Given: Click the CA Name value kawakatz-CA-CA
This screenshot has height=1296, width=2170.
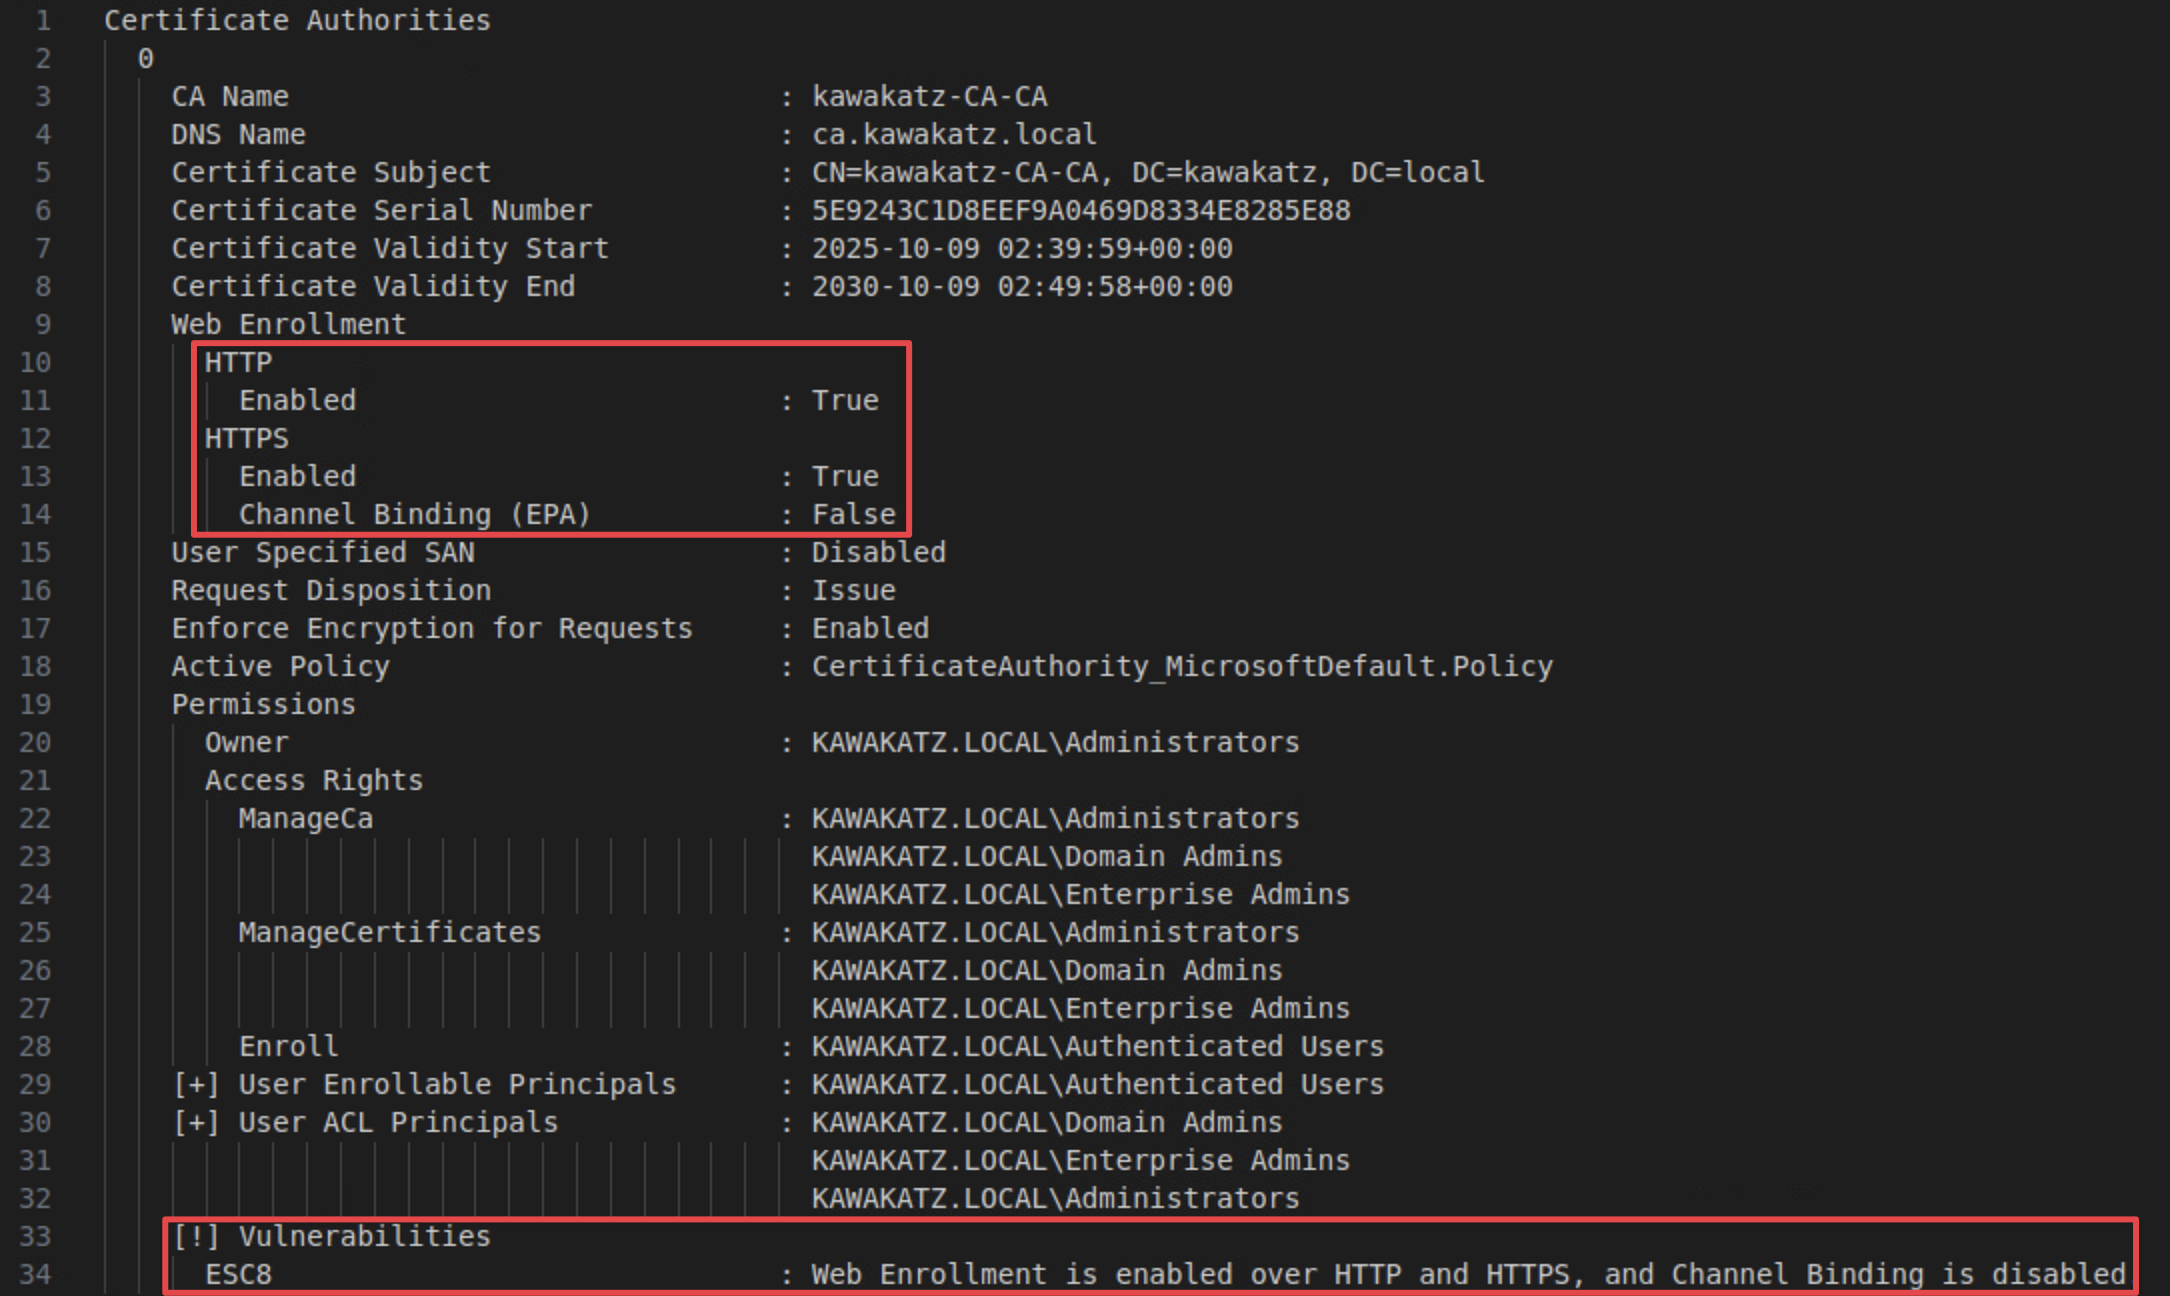Looking at the screenshot, I should tap(929, 96).
